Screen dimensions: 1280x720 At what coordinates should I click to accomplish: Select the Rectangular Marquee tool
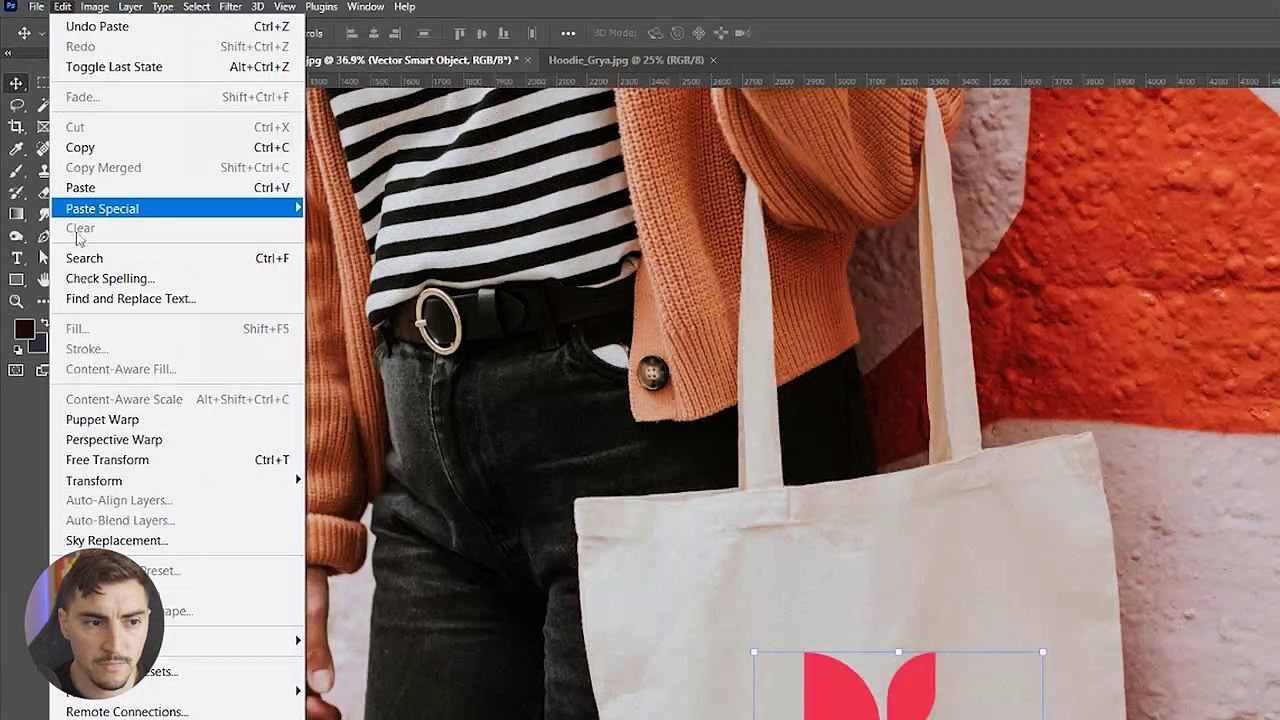point(43,83)
